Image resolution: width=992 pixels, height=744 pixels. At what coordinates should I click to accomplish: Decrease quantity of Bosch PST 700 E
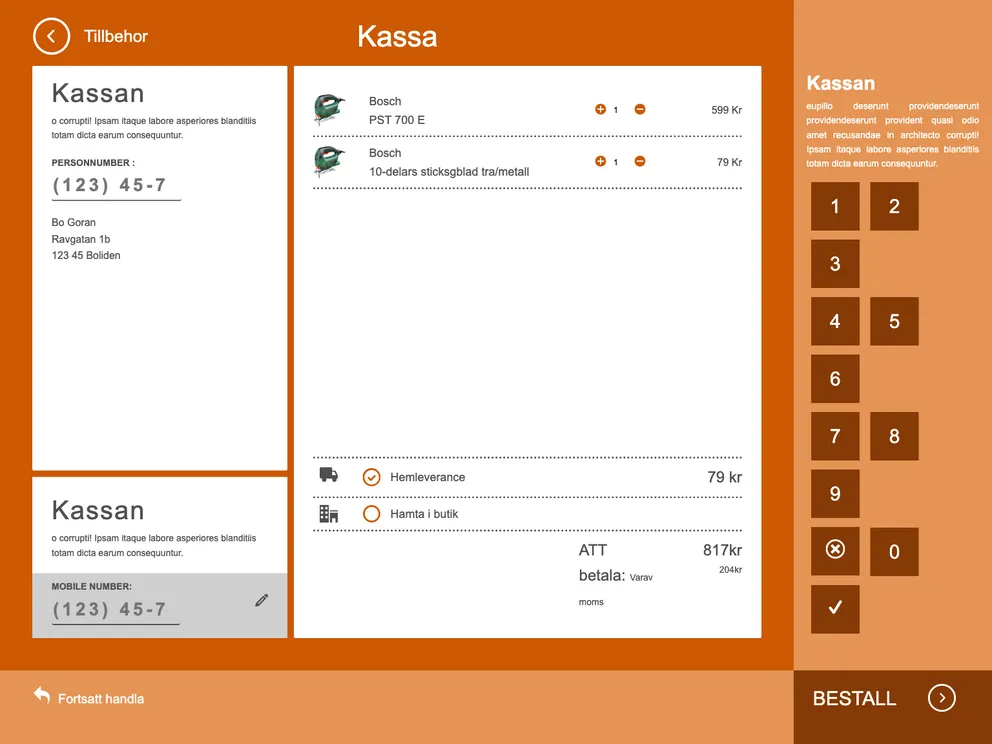(x=640, y=109)
